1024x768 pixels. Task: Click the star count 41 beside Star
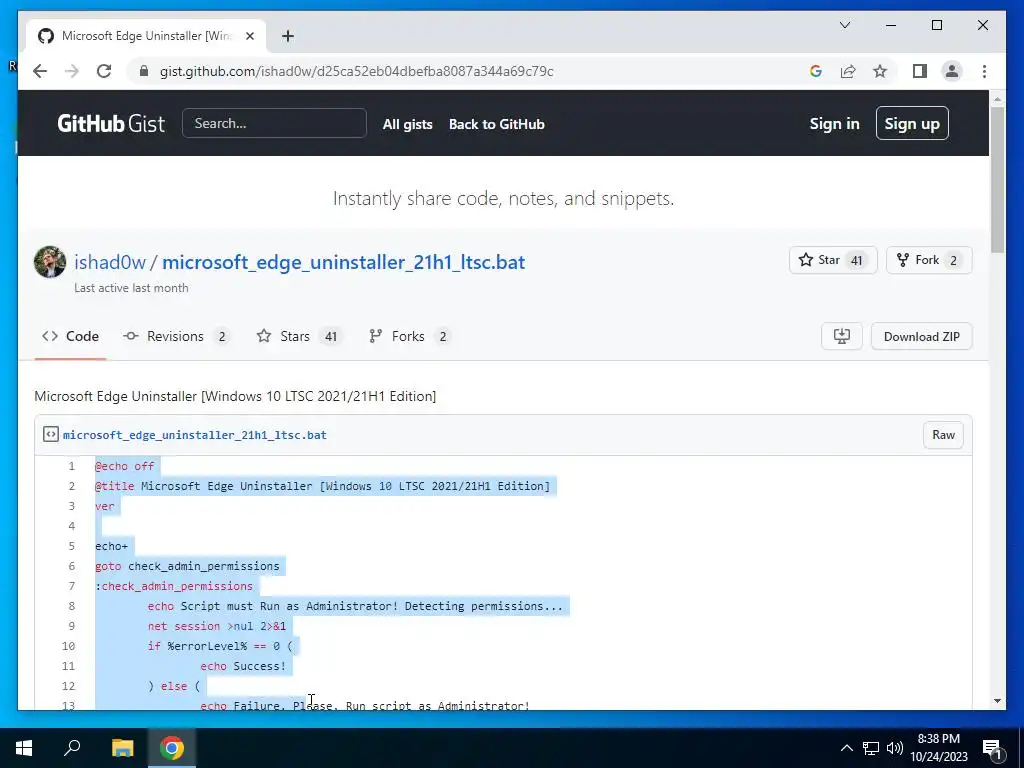pyautogui.click(x=857, y=261)
